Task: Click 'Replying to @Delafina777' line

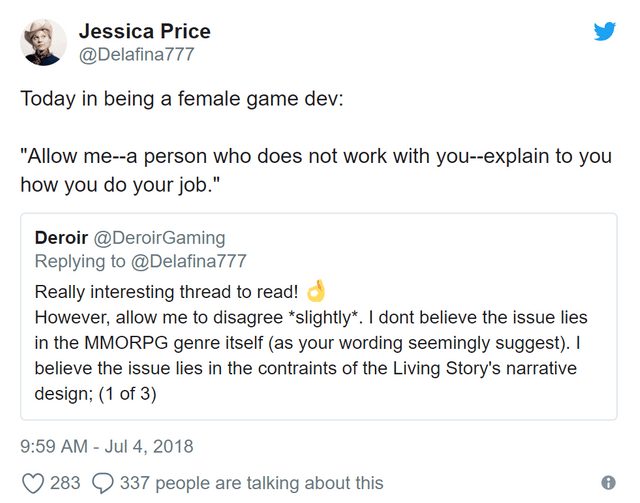Action: tap(140, 261)
